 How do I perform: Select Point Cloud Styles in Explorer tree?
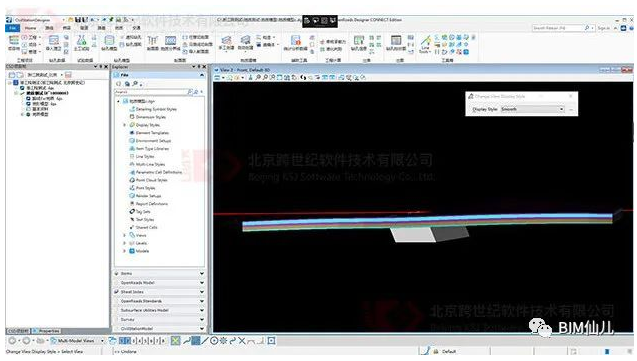click(x=152, y=180)
